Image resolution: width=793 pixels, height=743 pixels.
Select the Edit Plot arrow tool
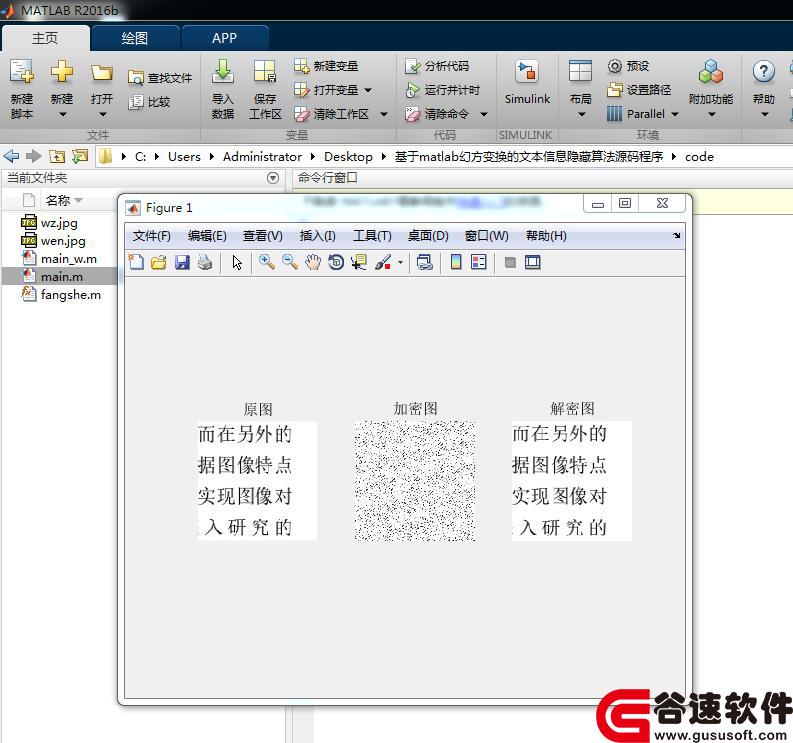click(x=237, y=262)
